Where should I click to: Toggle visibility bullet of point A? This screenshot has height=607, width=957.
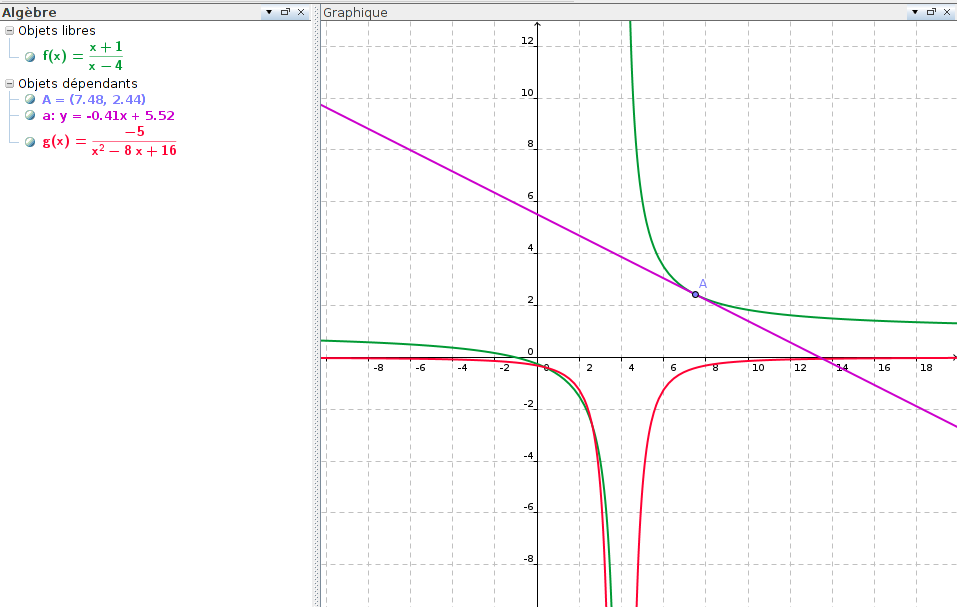tap(30, 99)
